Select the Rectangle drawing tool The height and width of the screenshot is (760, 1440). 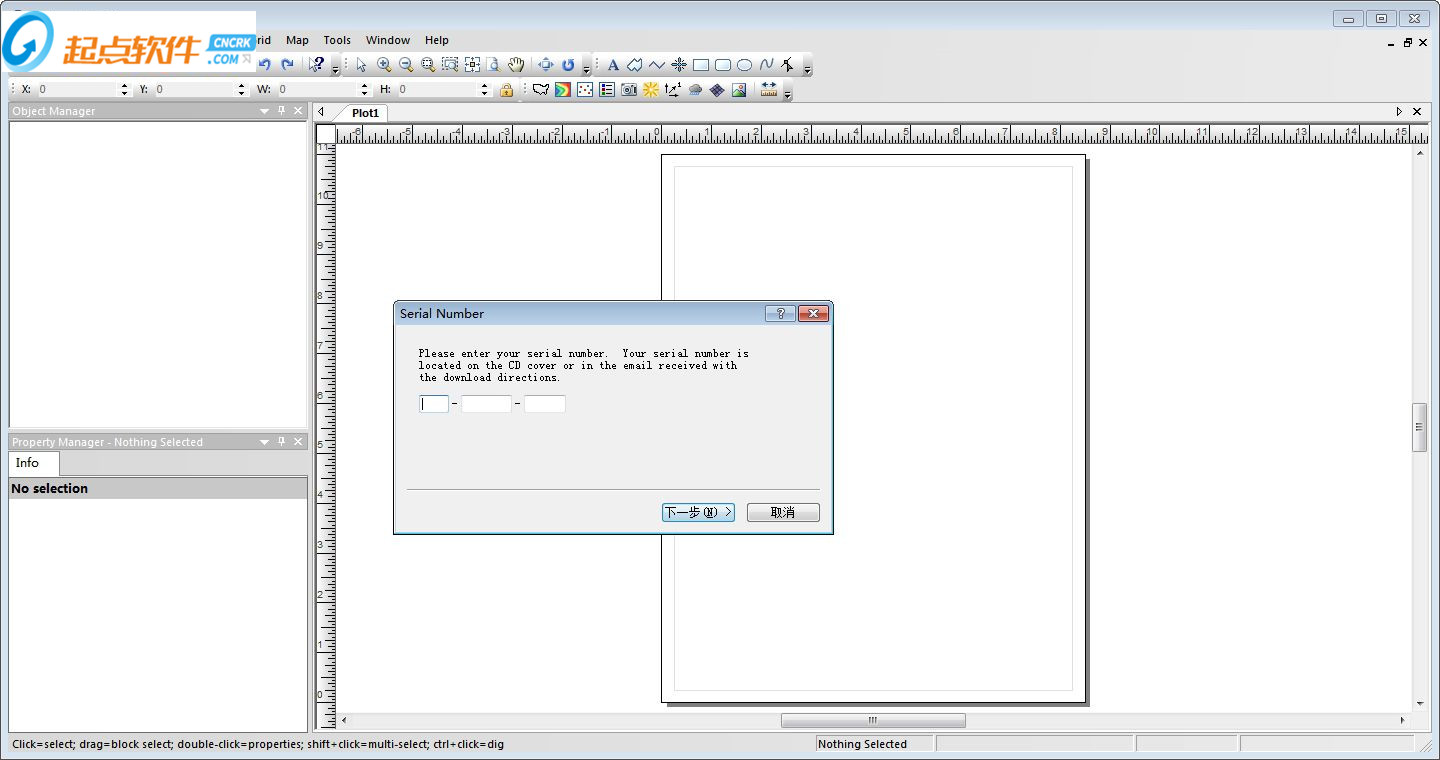tap(701, 65)
